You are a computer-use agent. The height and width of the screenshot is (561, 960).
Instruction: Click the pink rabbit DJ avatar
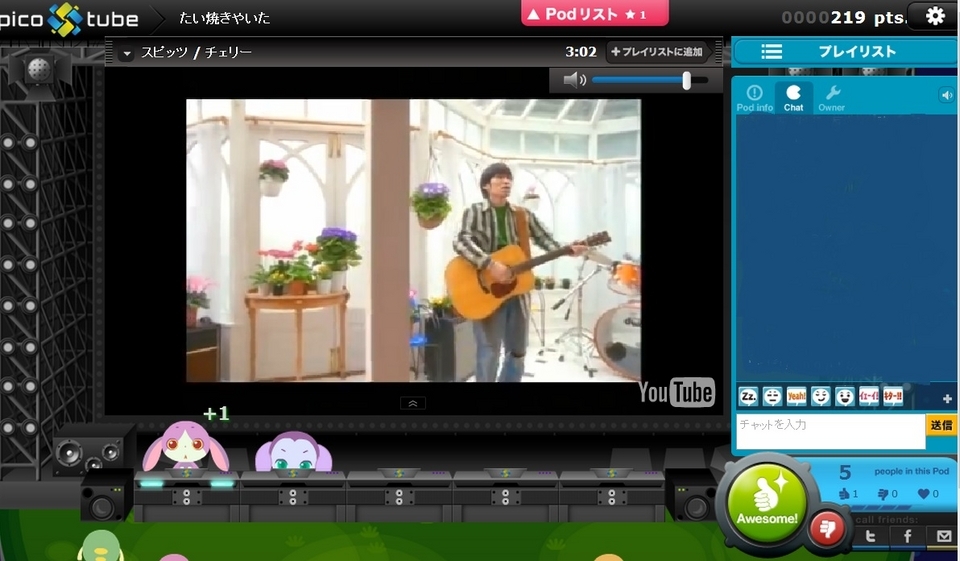[x=186, y=446]
